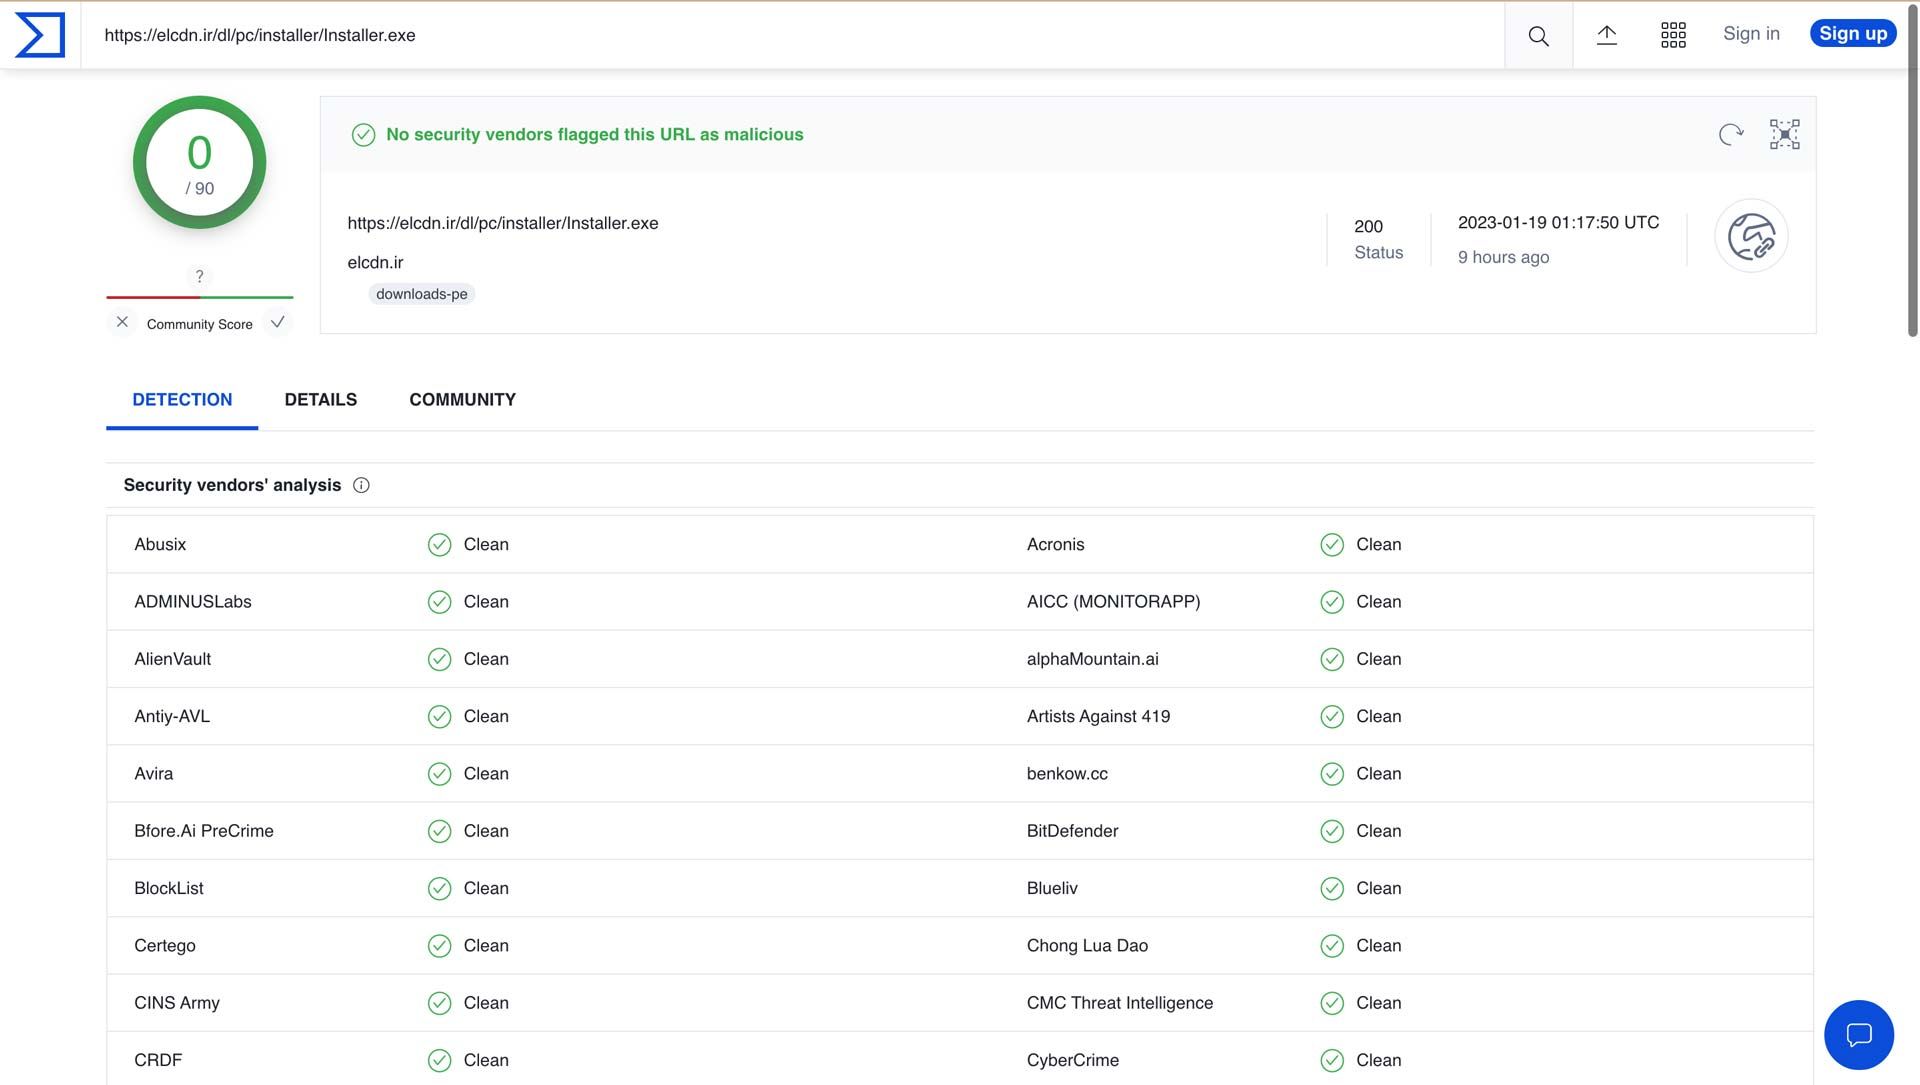Viewport: 1920px width, 1085px height.
Task: Click the Certego clean check icon
Action: pos(439,946)
